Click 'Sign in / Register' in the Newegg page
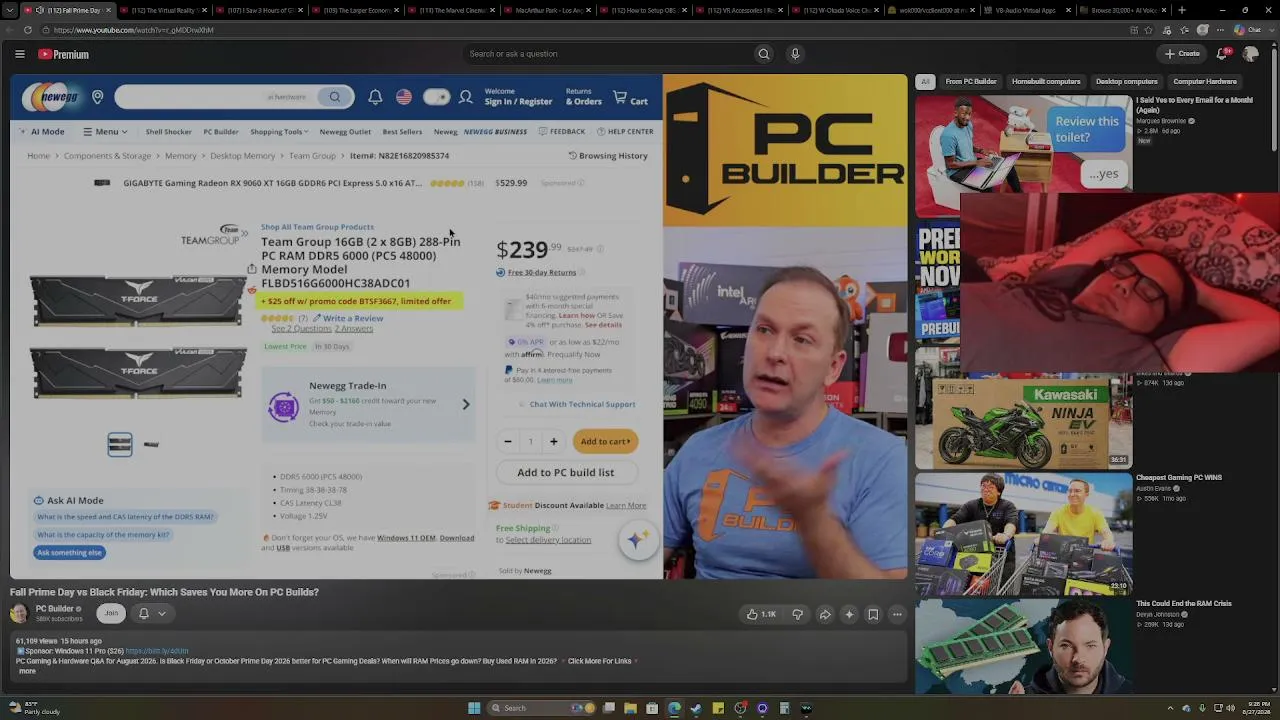This screenshot has width=1280, height=720. click(518, 101)
